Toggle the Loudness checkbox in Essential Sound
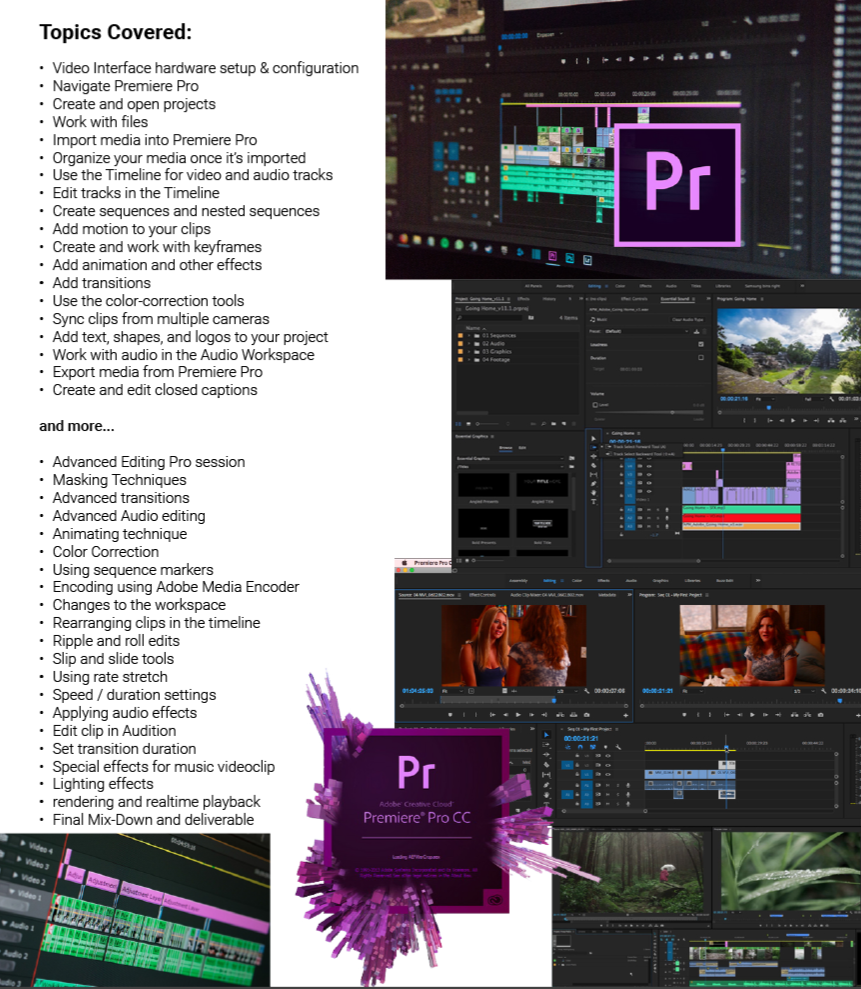The height and width of the screenshot is (989, 861). pos(701,344)
